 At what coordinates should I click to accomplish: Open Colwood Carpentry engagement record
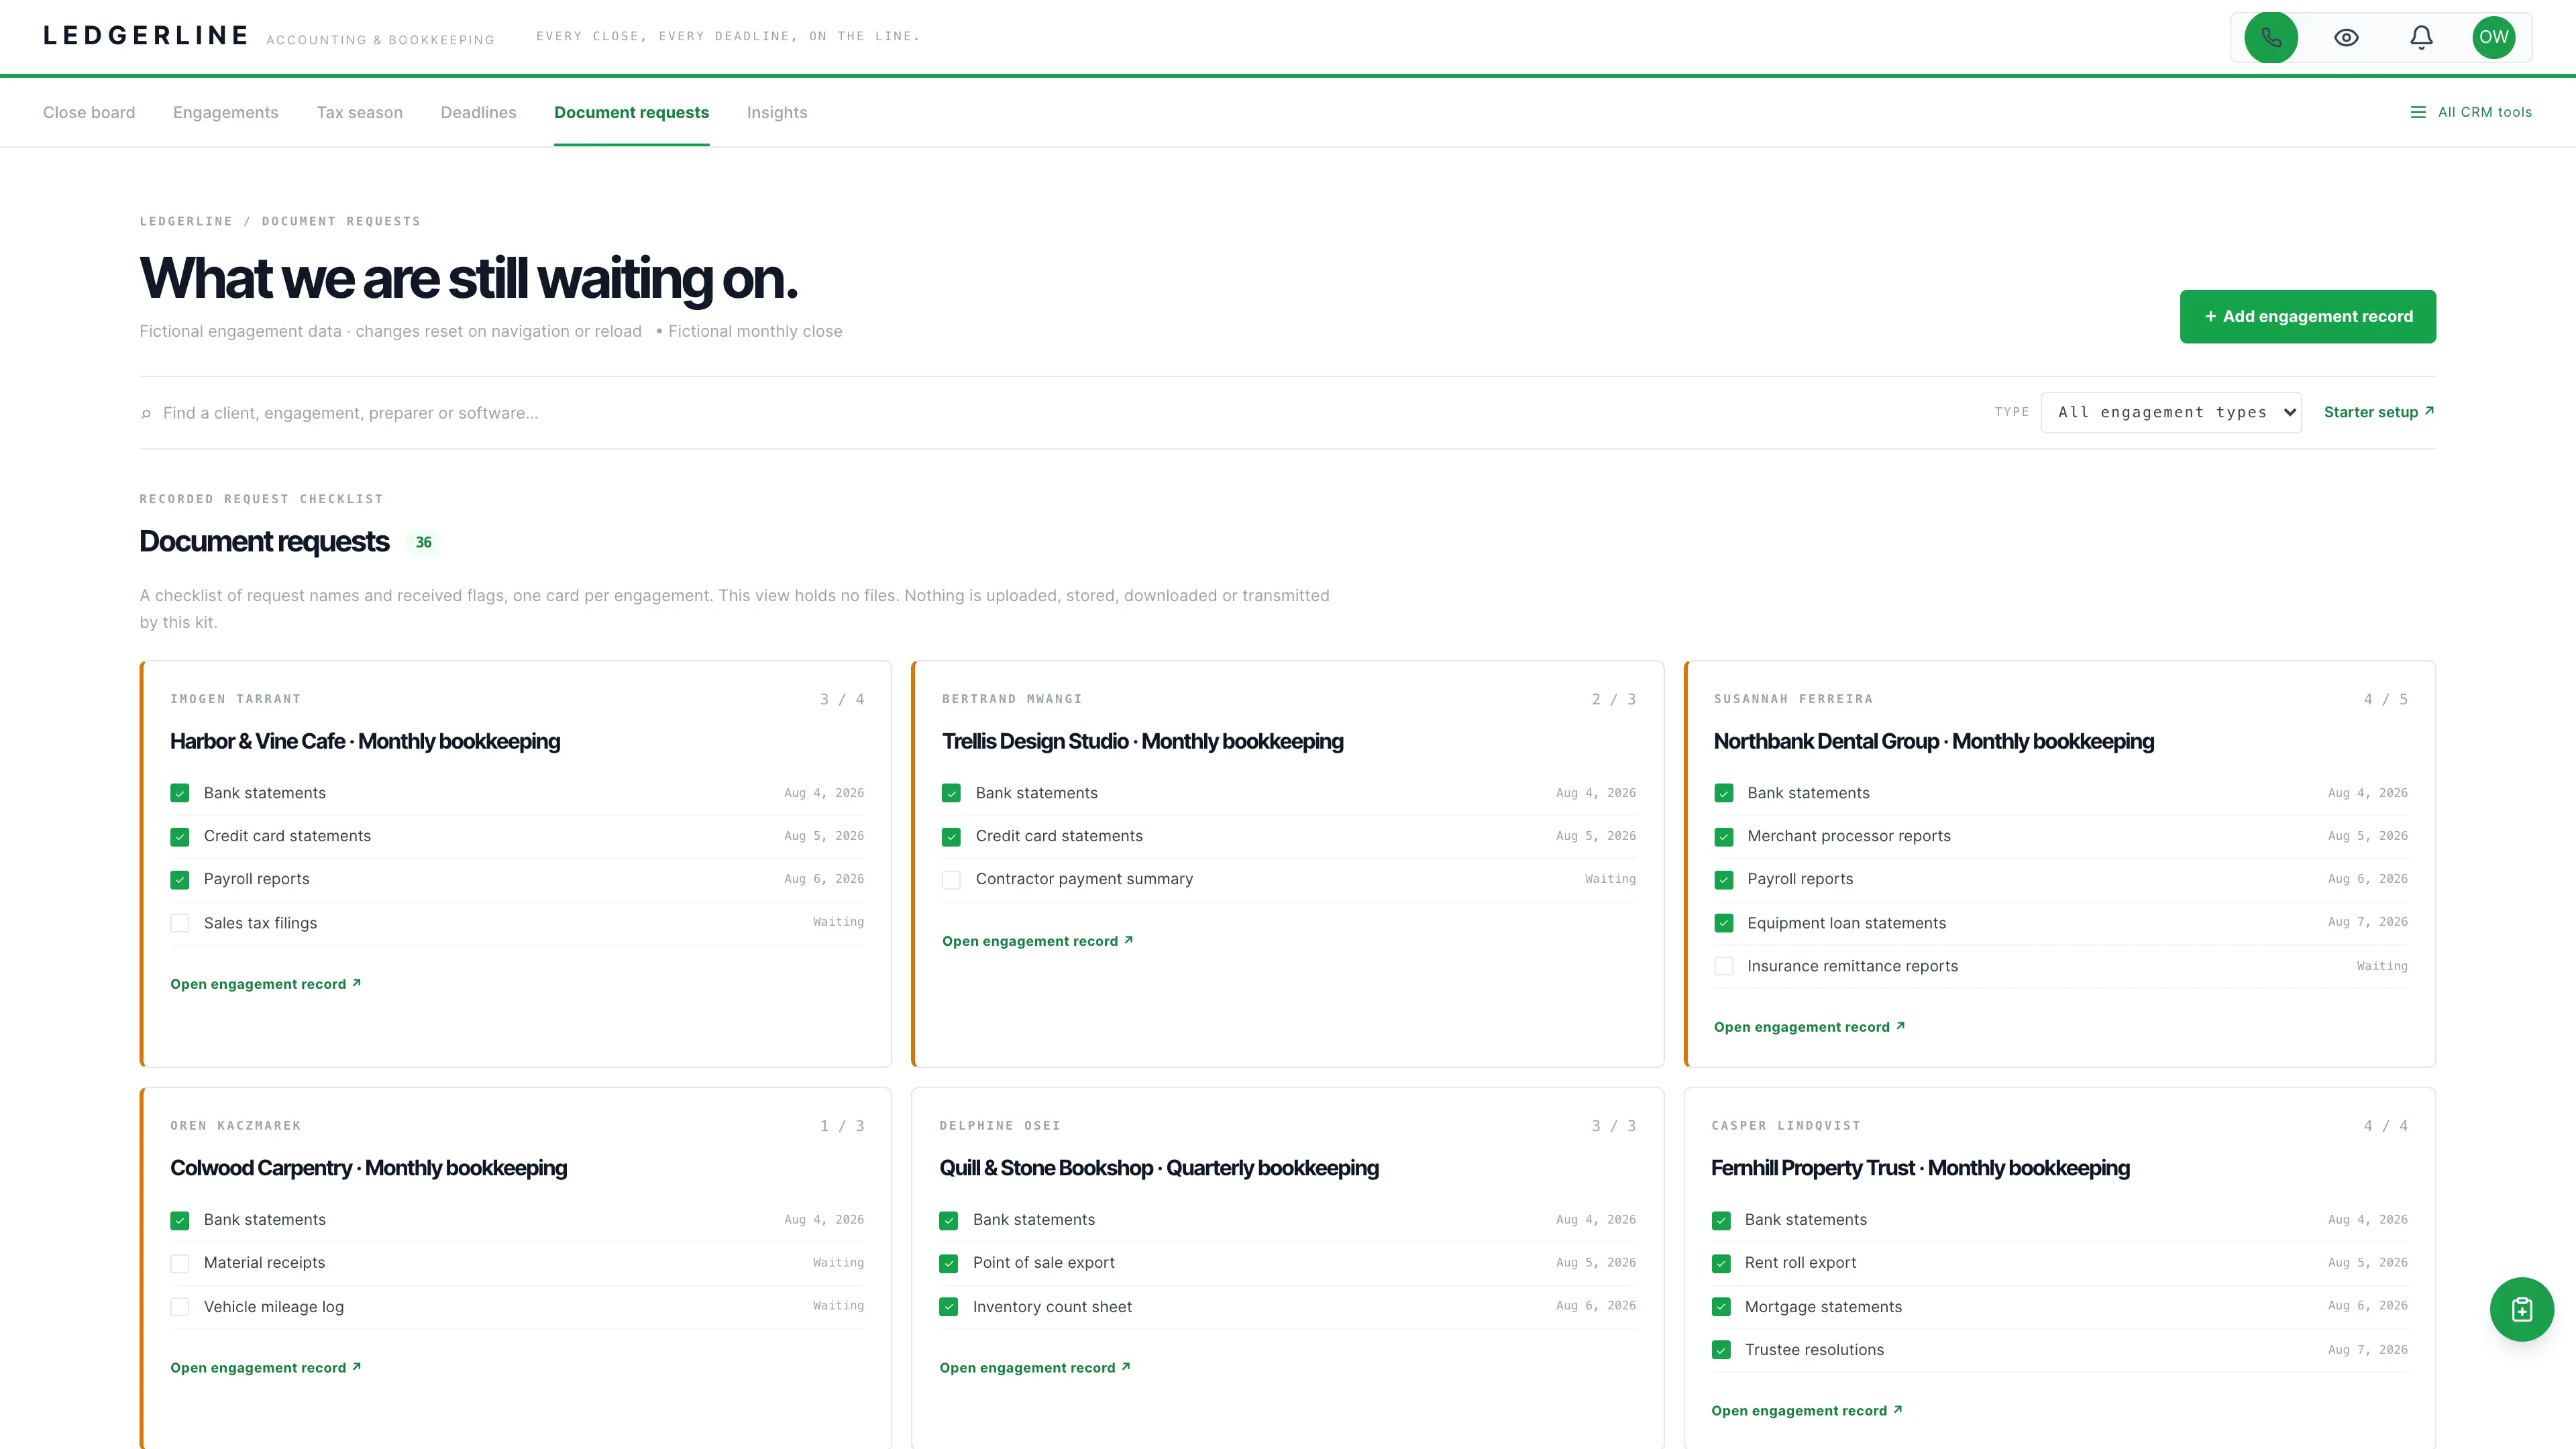266,1368
